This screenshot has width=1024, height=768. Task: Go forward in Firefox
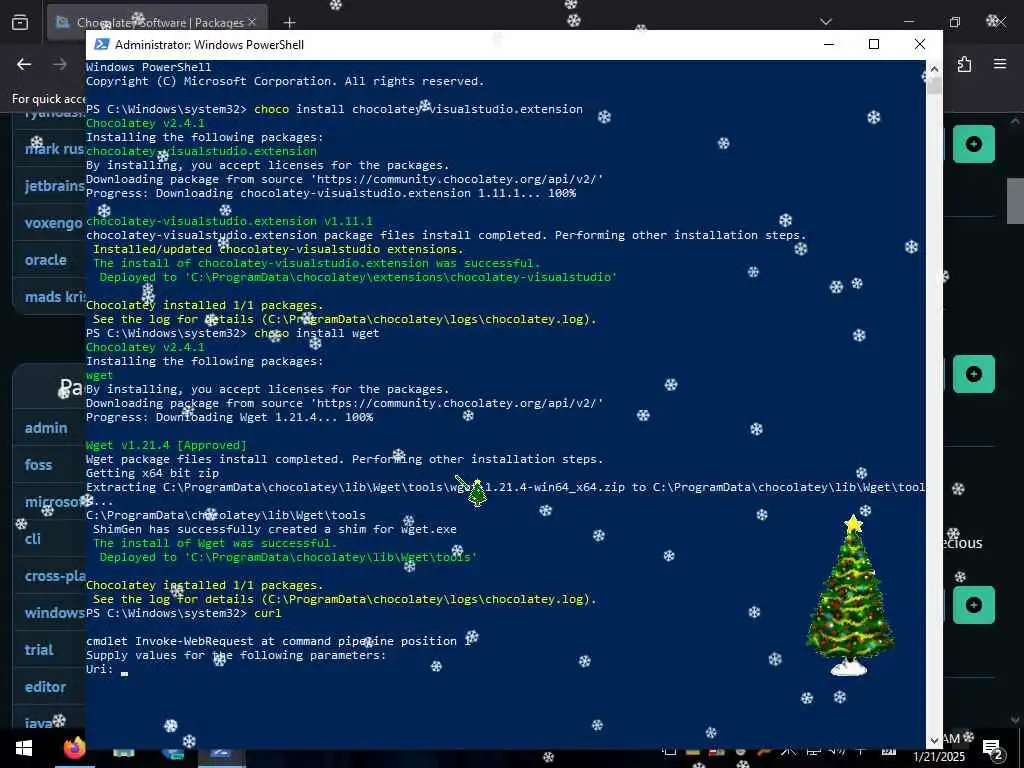[x=60, y=64]
